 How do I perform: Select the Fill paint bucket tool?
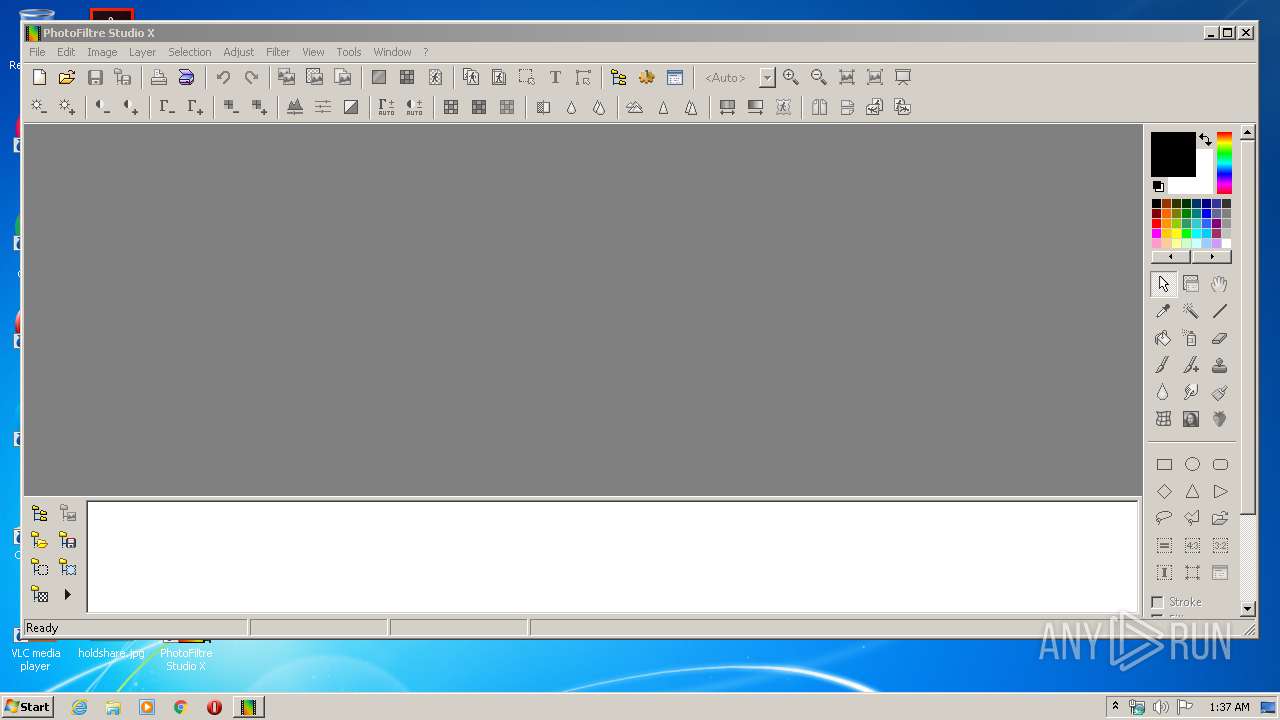tap(1163, 338)
